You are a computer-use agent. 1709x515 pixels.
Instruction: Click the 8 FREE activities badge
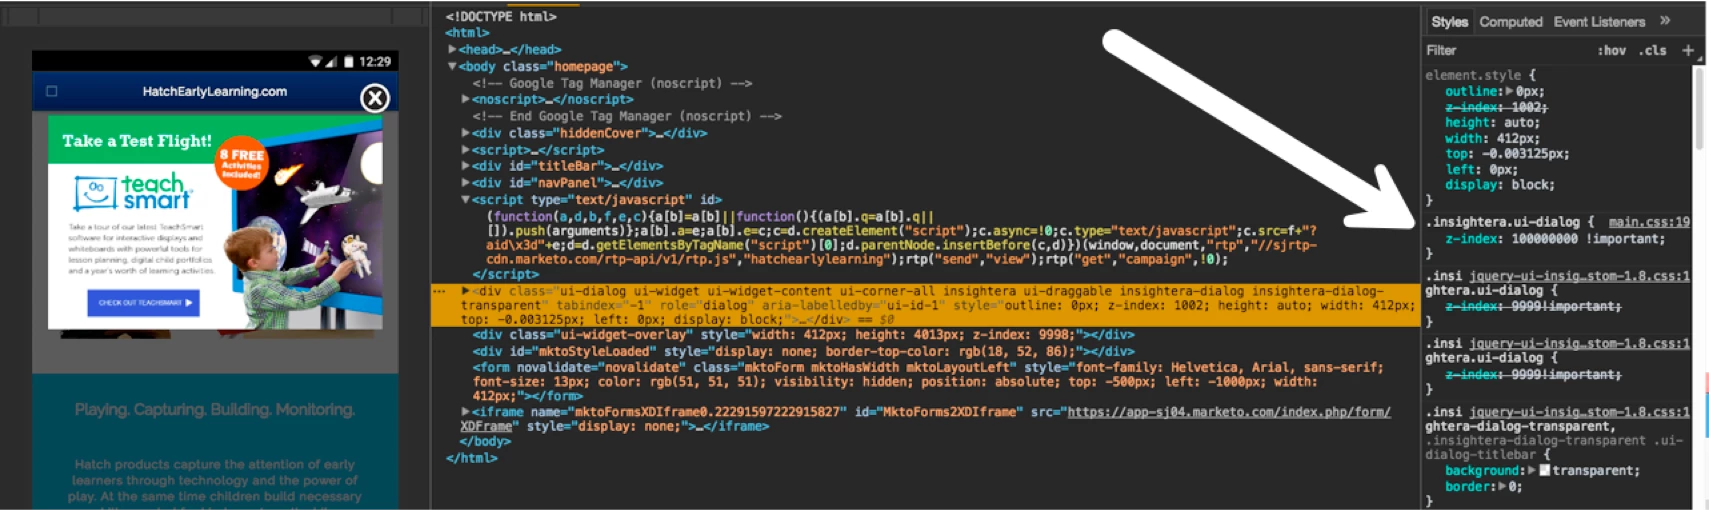tap(242, 162)
